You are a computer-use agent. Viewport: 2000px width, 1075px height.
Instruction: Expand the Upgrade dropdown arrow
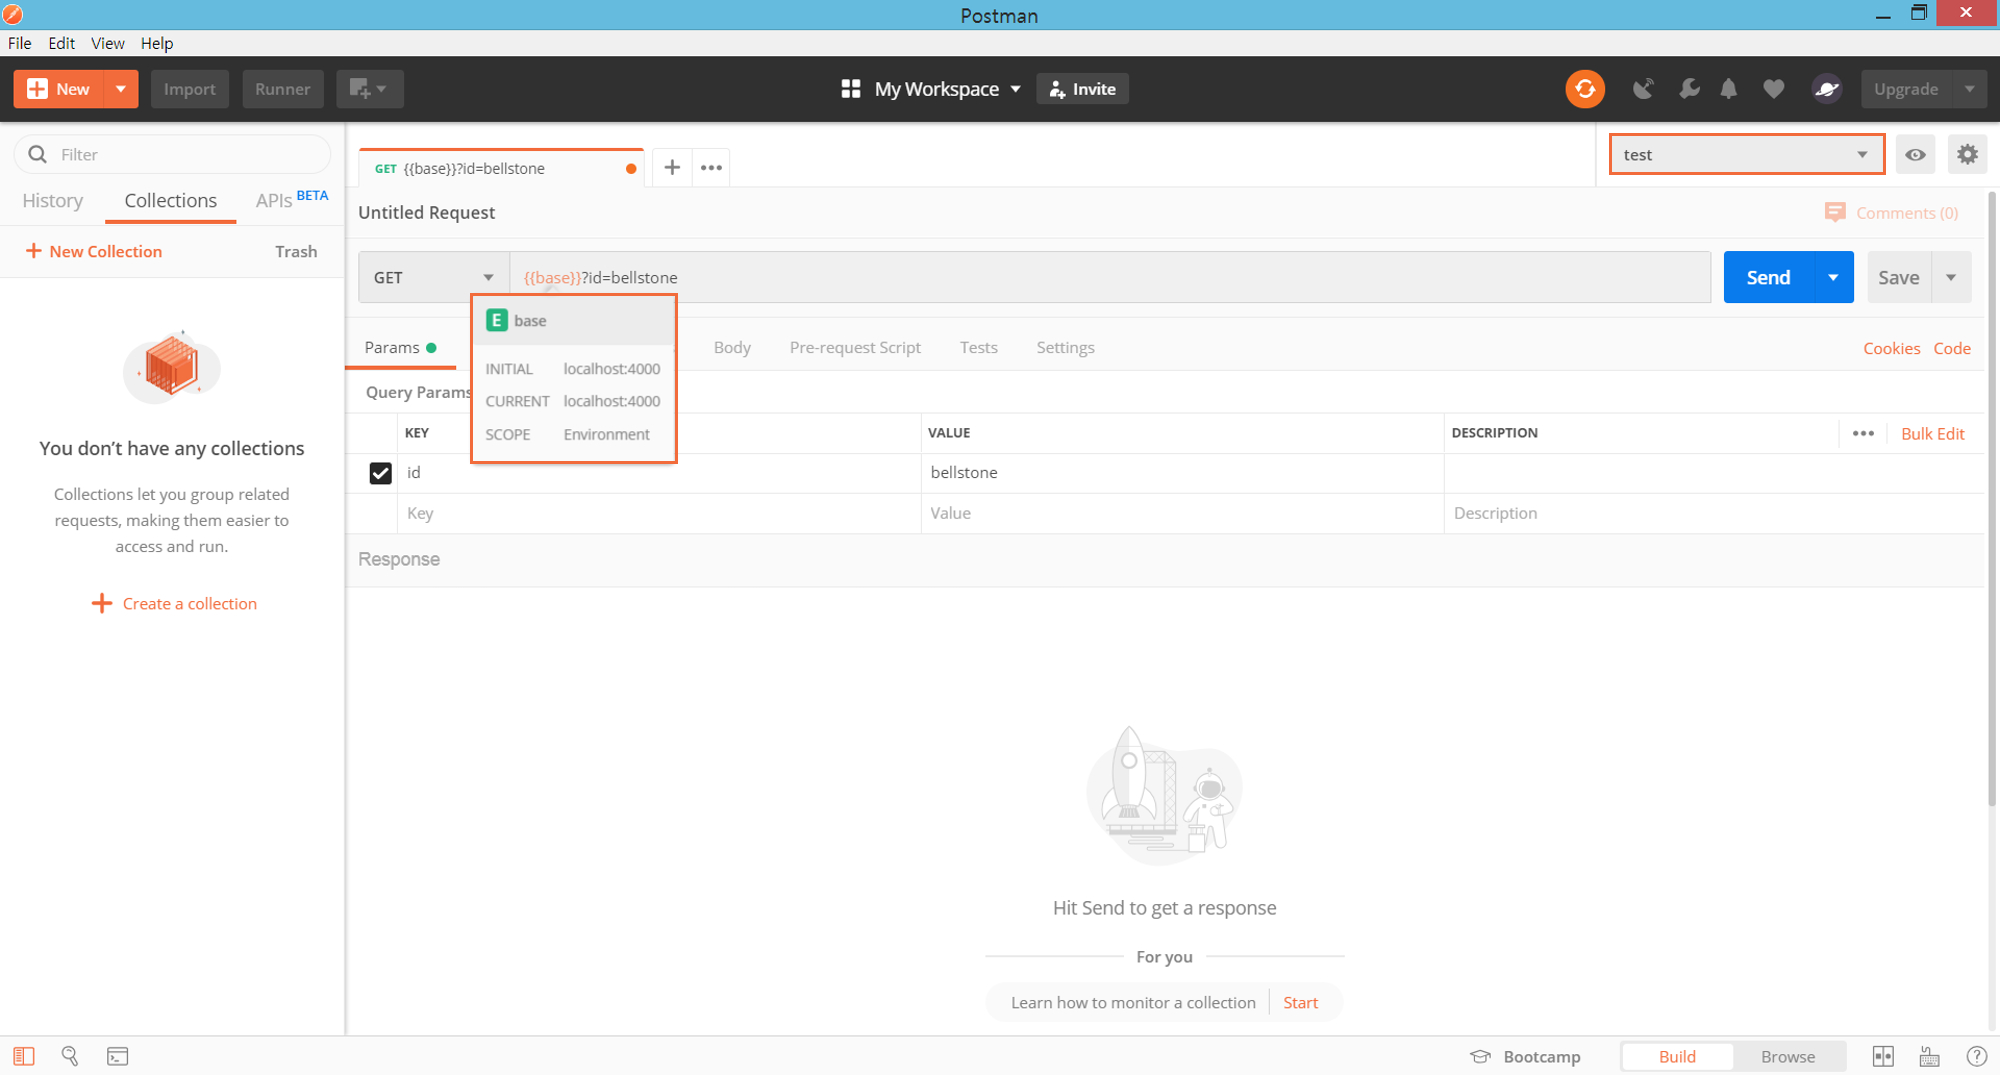1969,89
